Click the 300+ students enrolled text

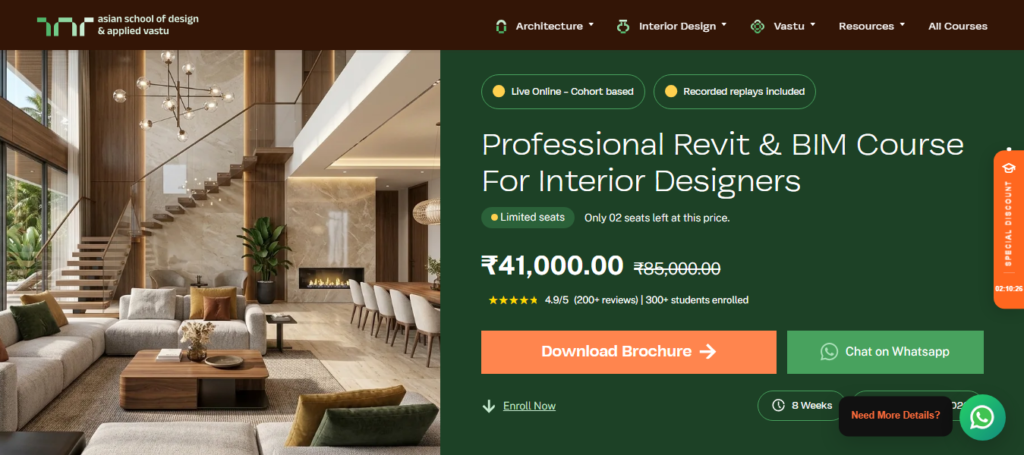point(697,300)
